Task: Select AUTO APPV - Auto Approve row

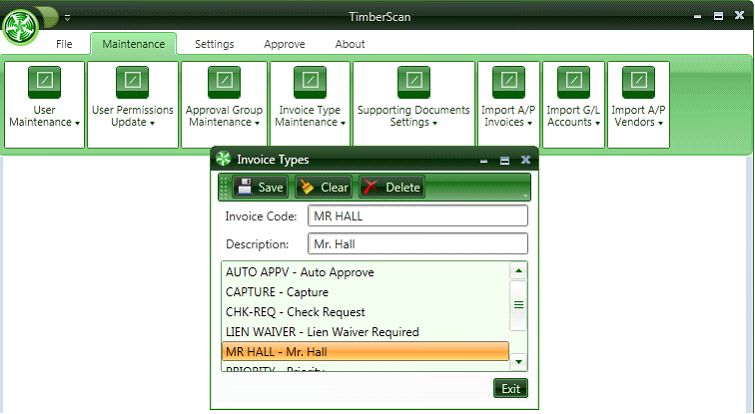Action: [365, 272]
